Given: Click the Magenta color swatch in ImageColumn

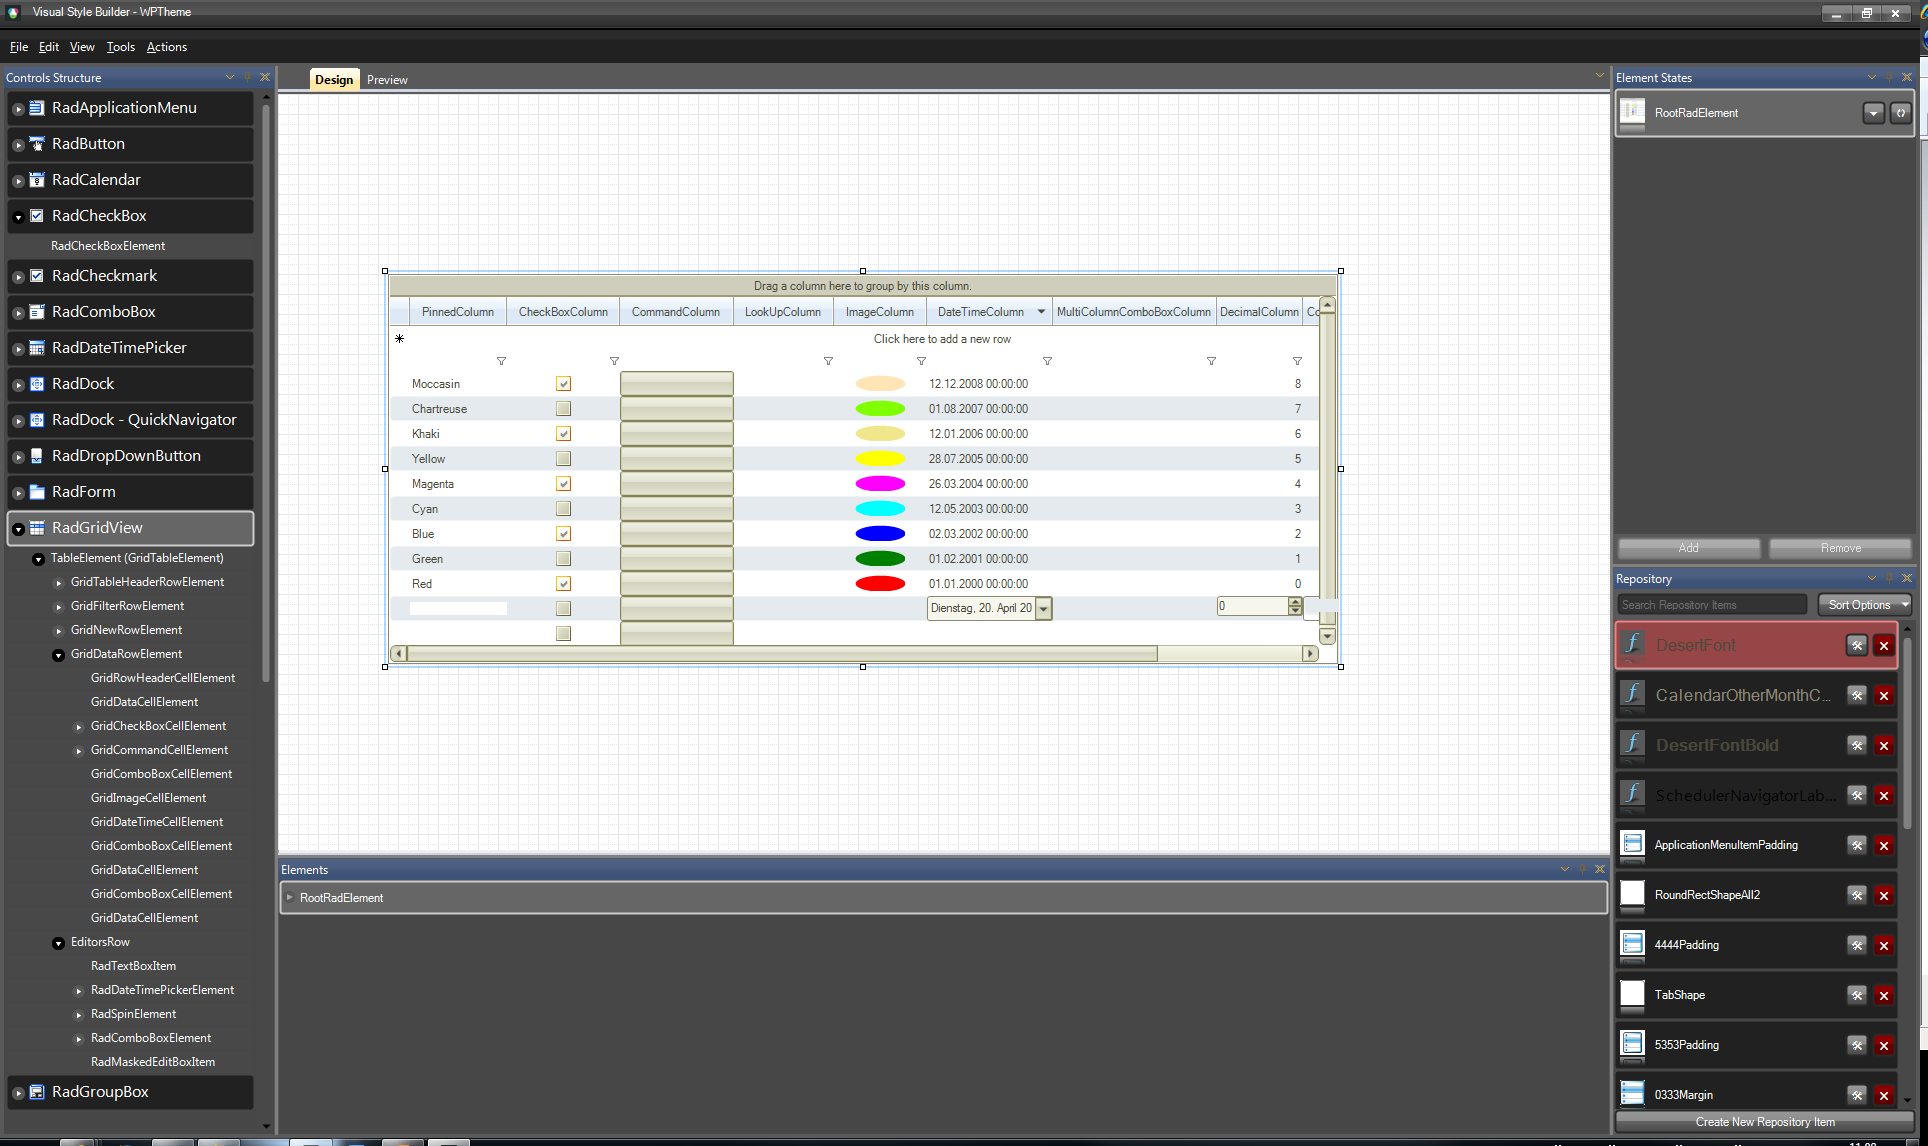Looking at the screenshot, I should (880, 484).
